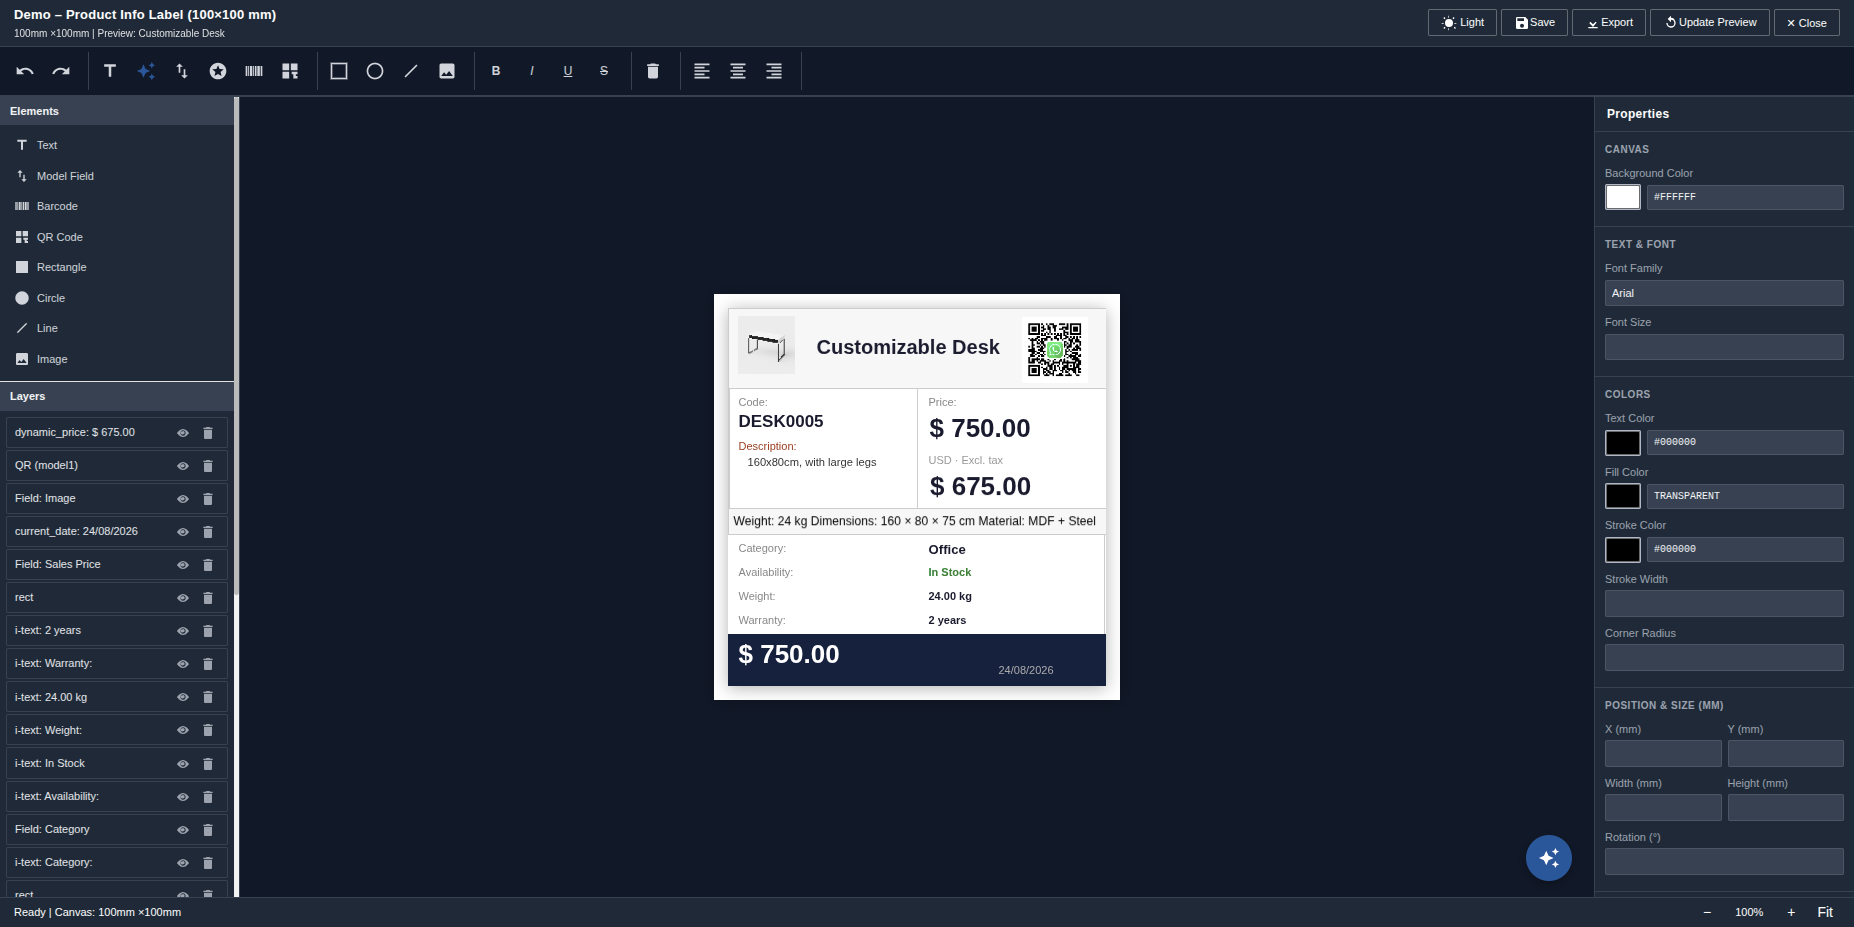Align text center
This screenshot has width=1854, height=927.
pos(738,71)
